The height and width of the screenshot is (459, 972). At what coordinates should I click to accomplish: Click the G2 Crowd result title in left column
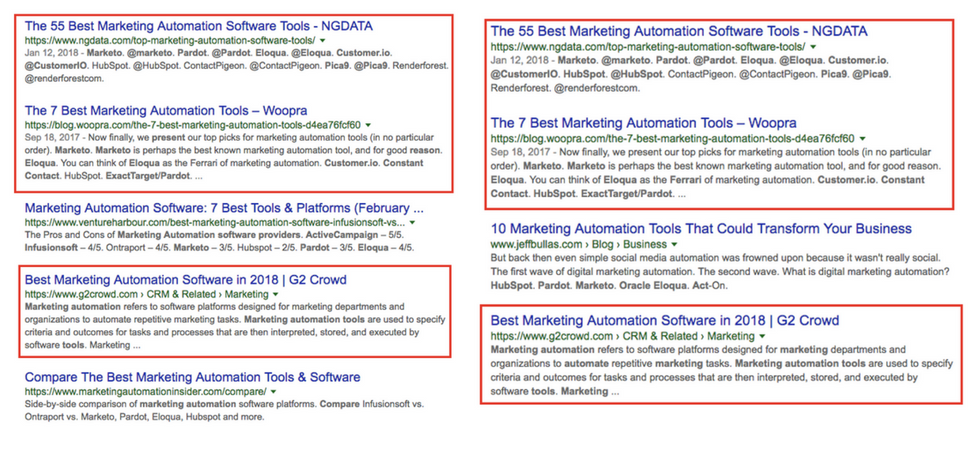(185, 280)
